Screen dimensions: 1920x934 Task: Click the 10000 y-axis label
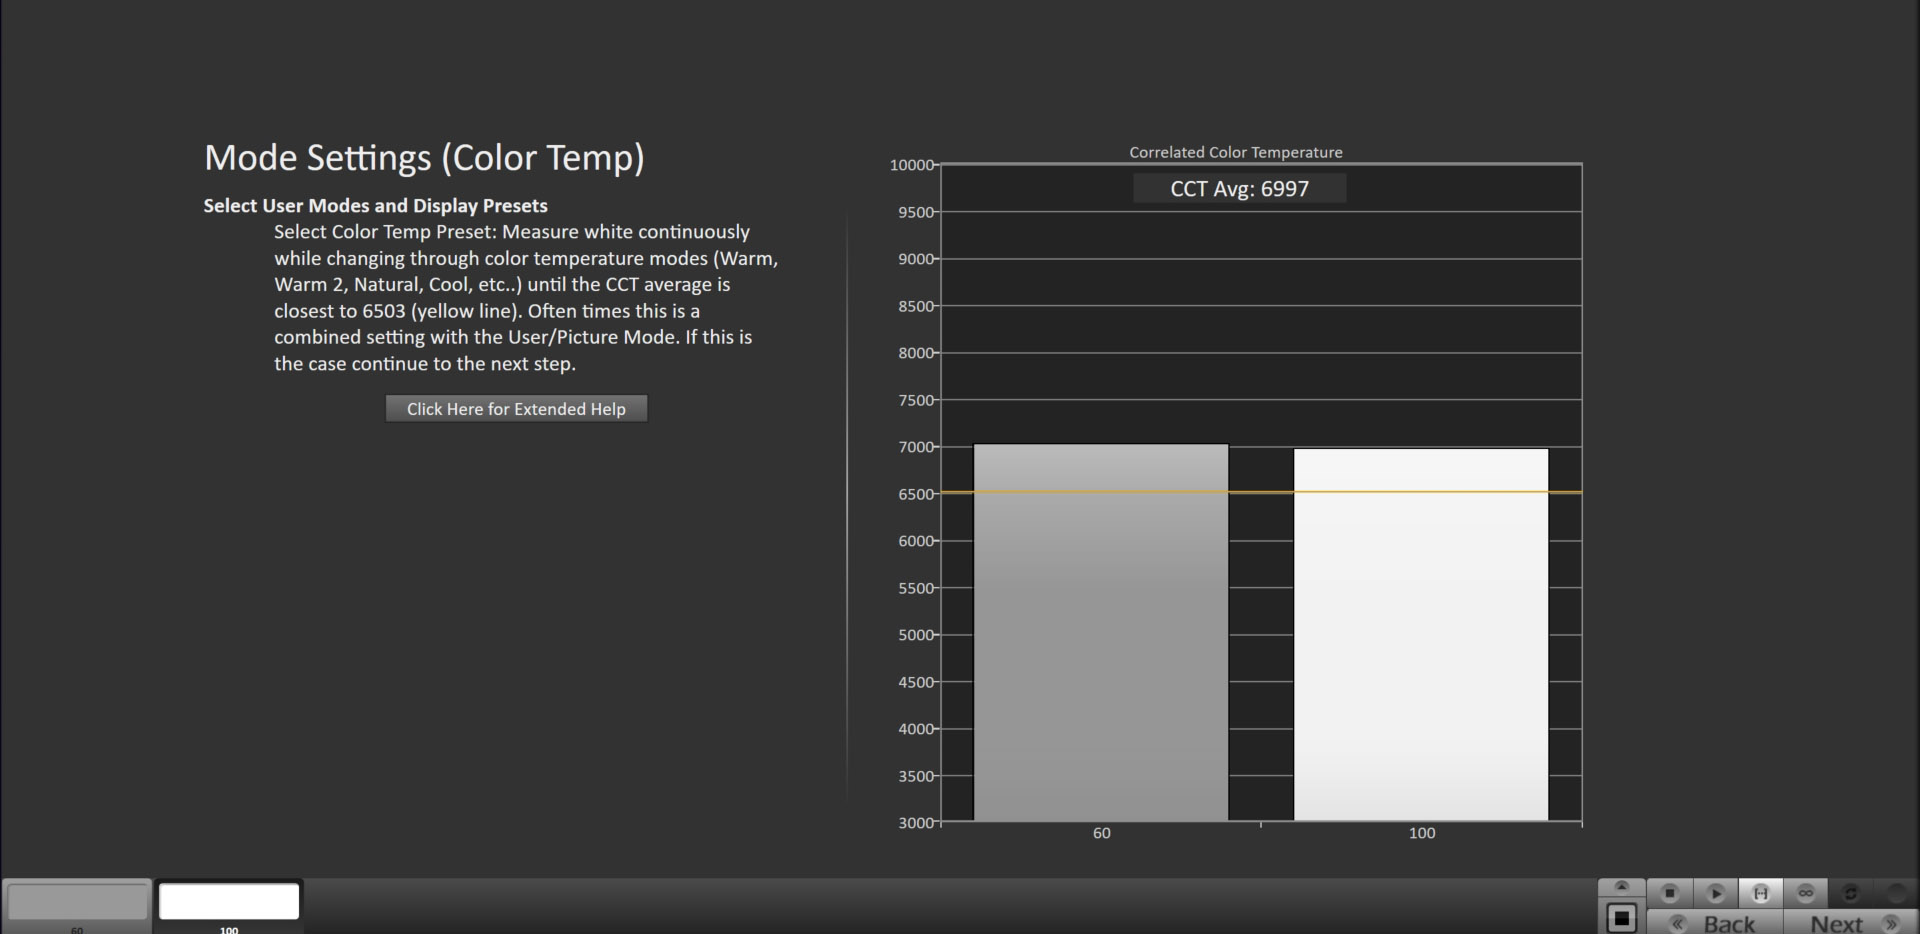coord(911,165)
